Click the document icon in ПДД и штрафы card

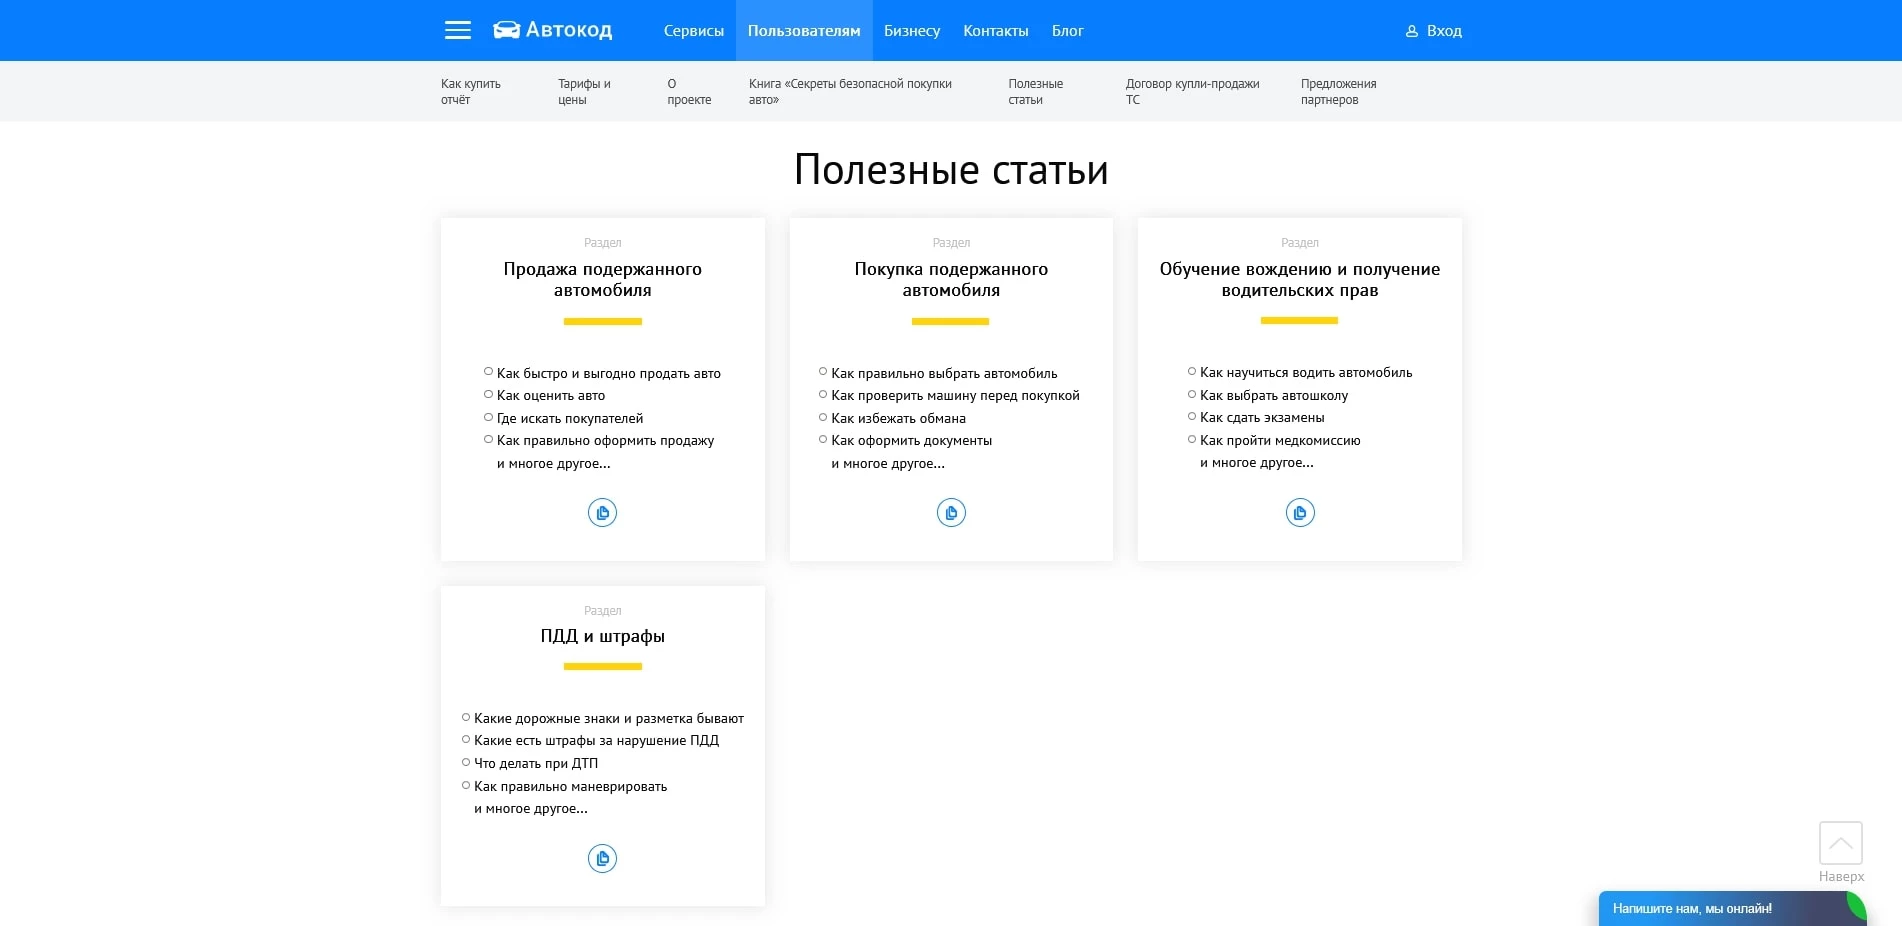(x=601, y=858)
